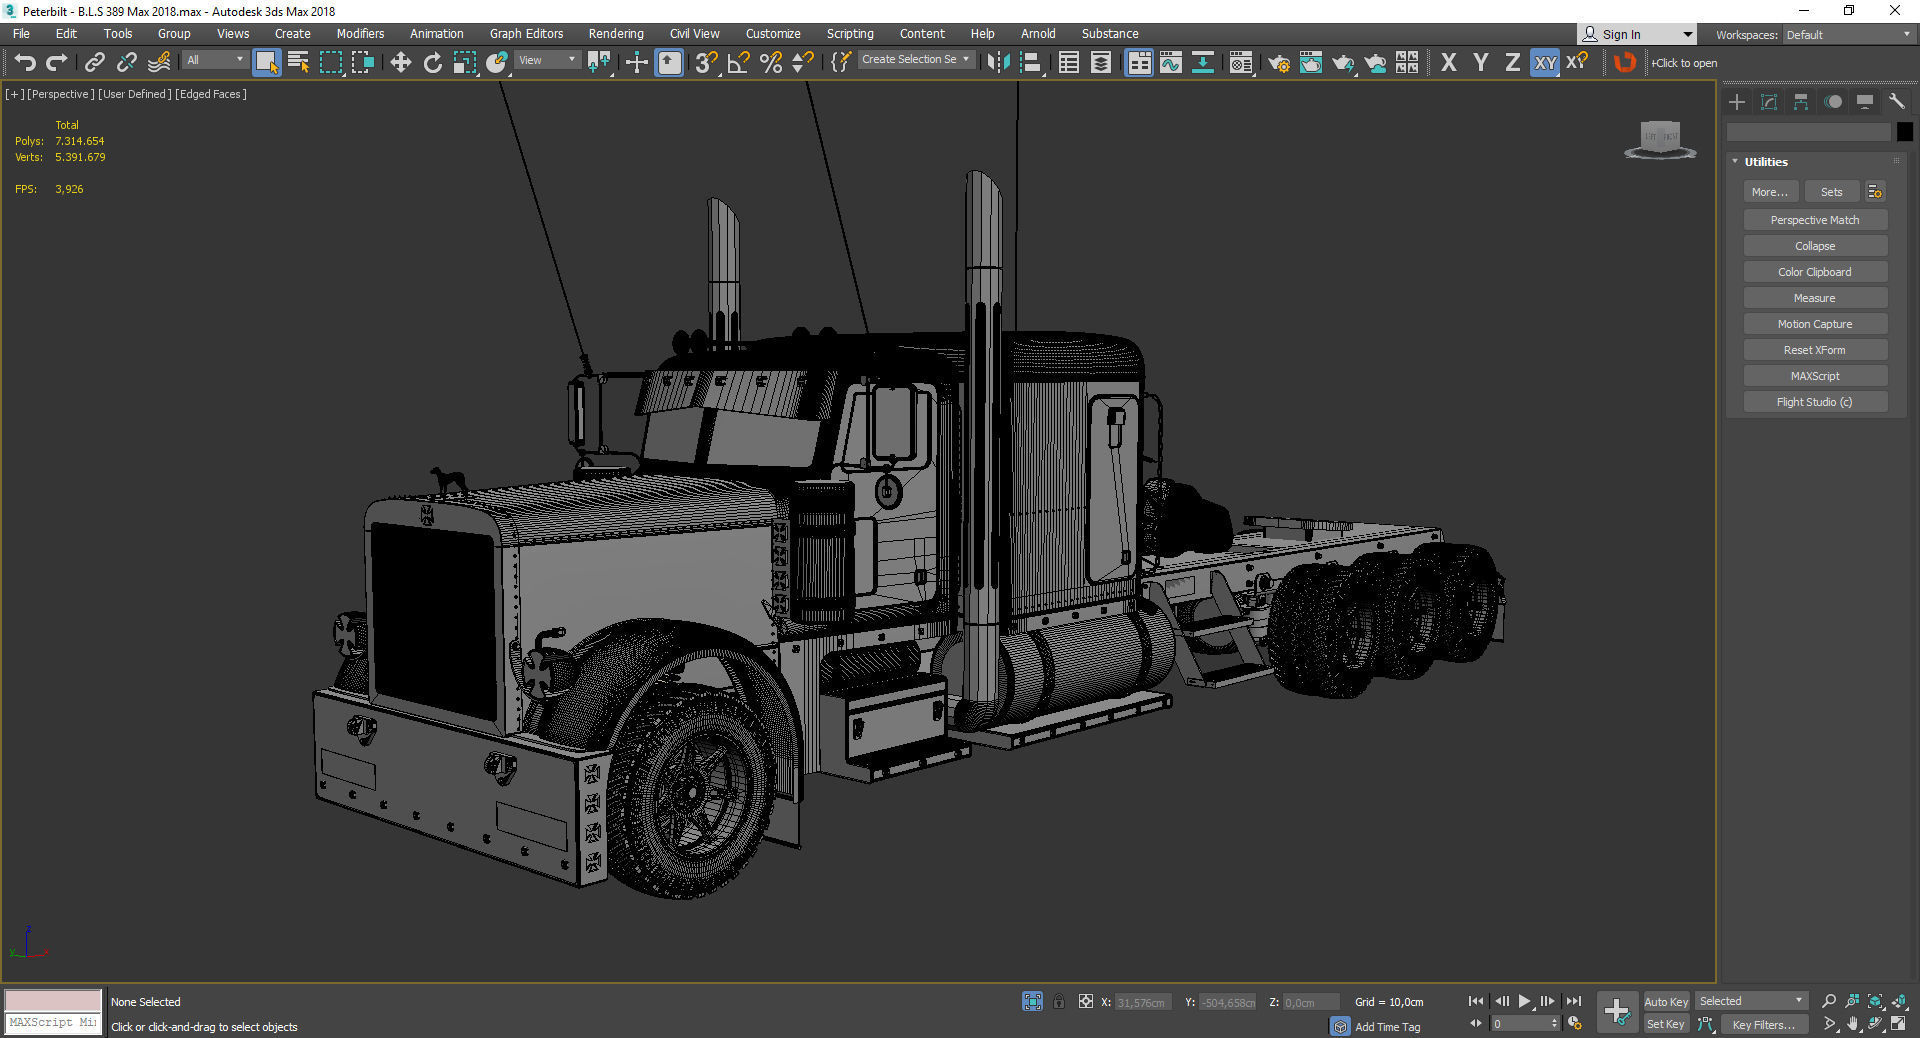This screenshot has height=1038, width=1920.
Task: Toggle the Window/Crossing selection mode
Action: (362, 63)
